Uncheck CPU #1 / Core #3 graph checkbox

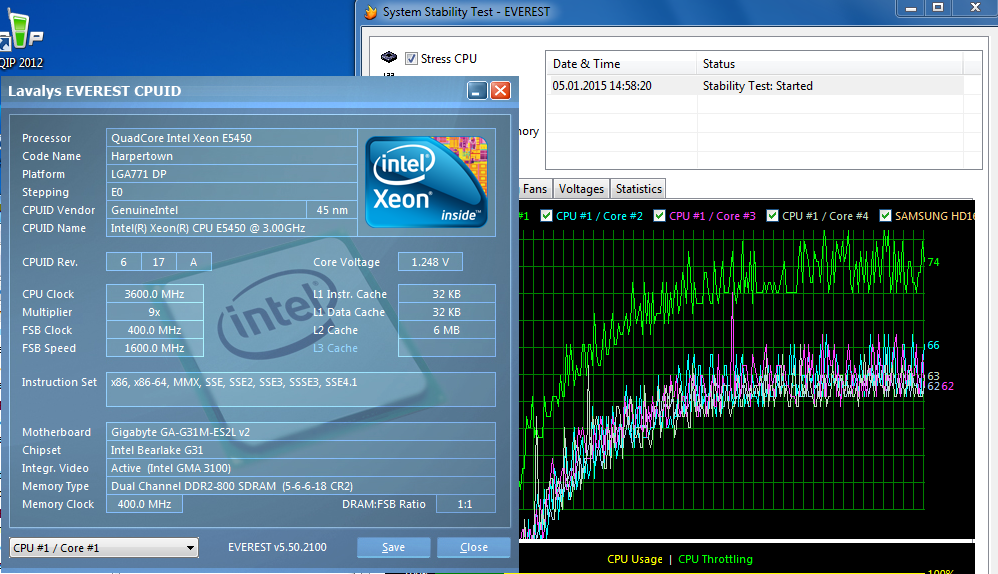tap(659, 216)
